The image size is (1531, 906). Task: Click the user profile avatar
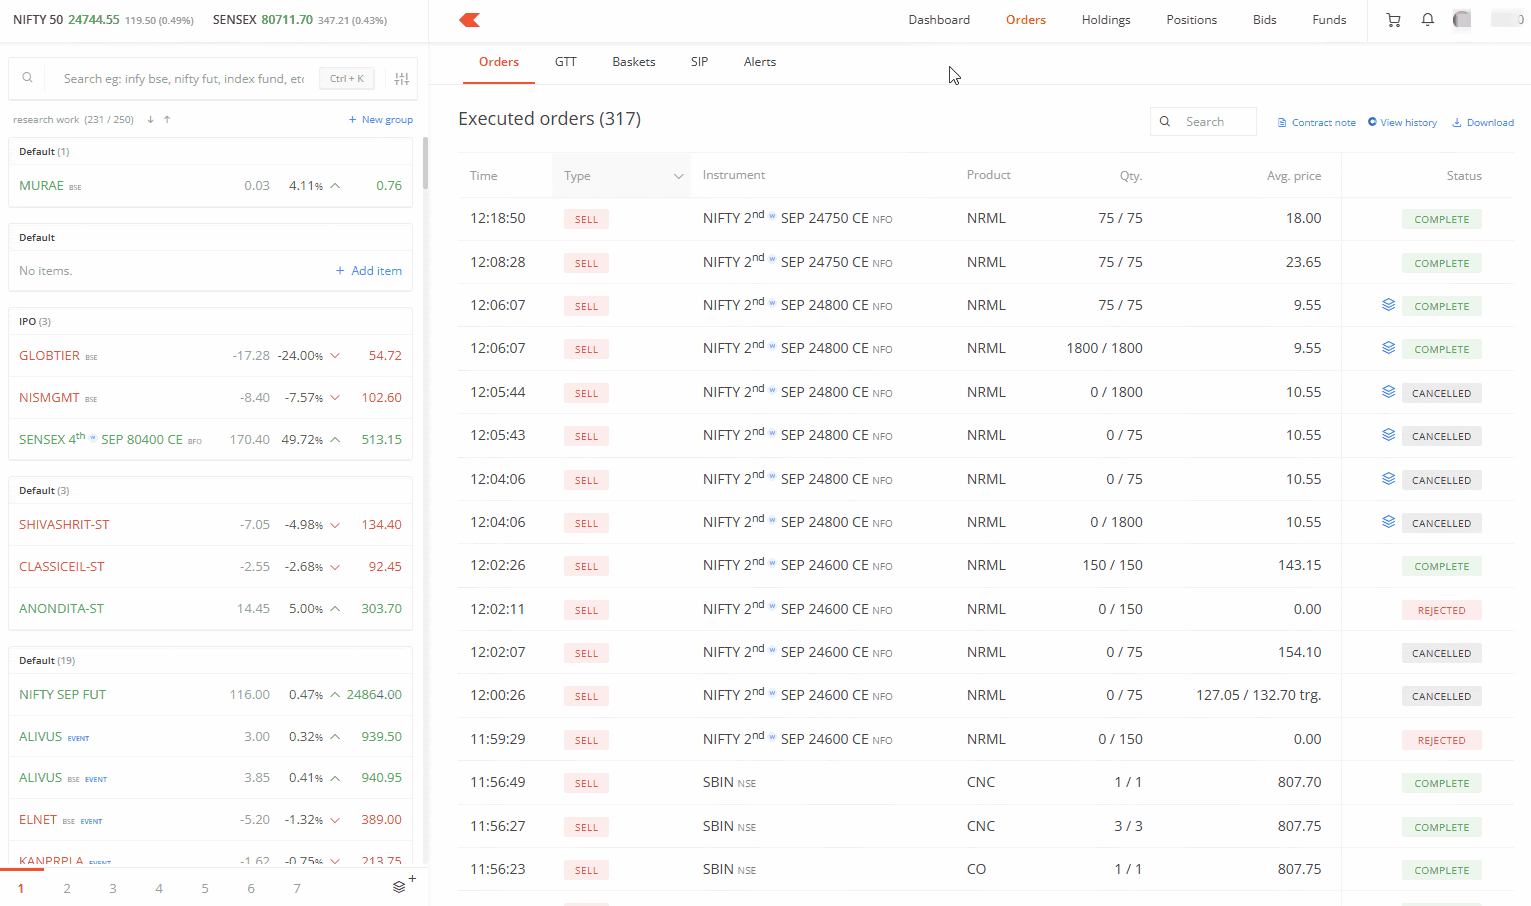[1462, 20]
